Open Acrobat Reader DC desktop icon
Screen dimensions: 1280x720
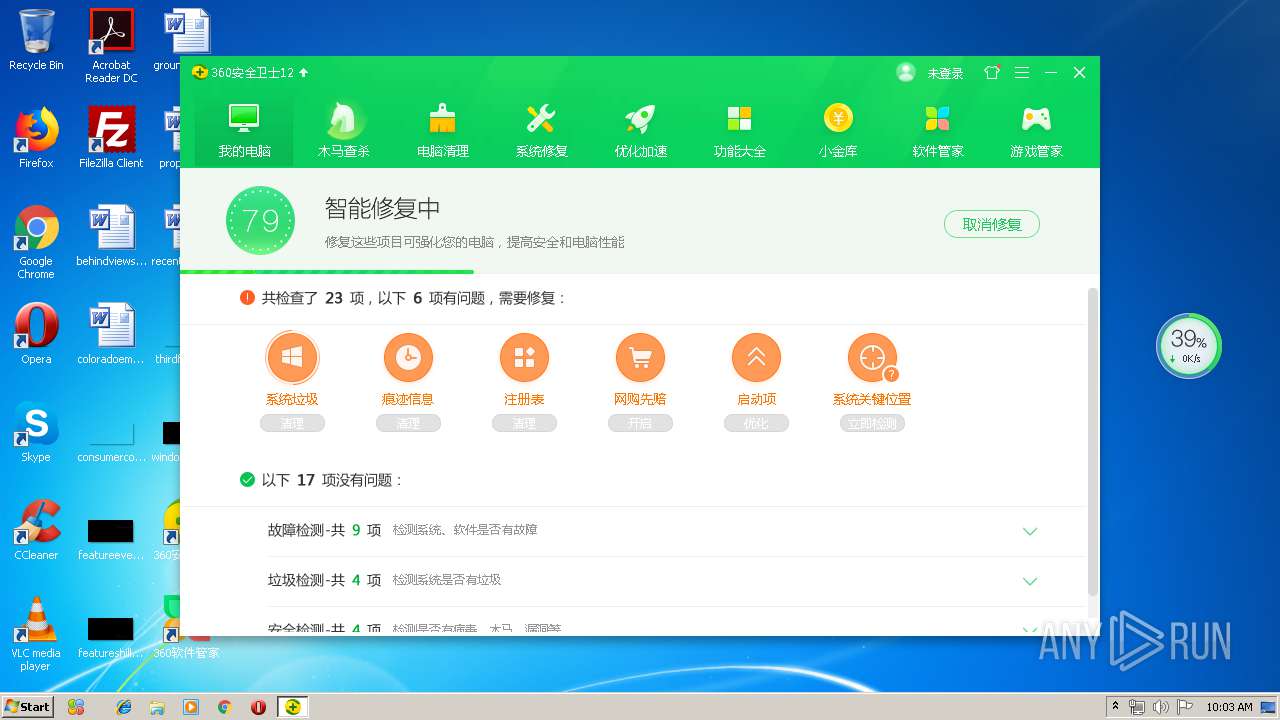point(111,46)
